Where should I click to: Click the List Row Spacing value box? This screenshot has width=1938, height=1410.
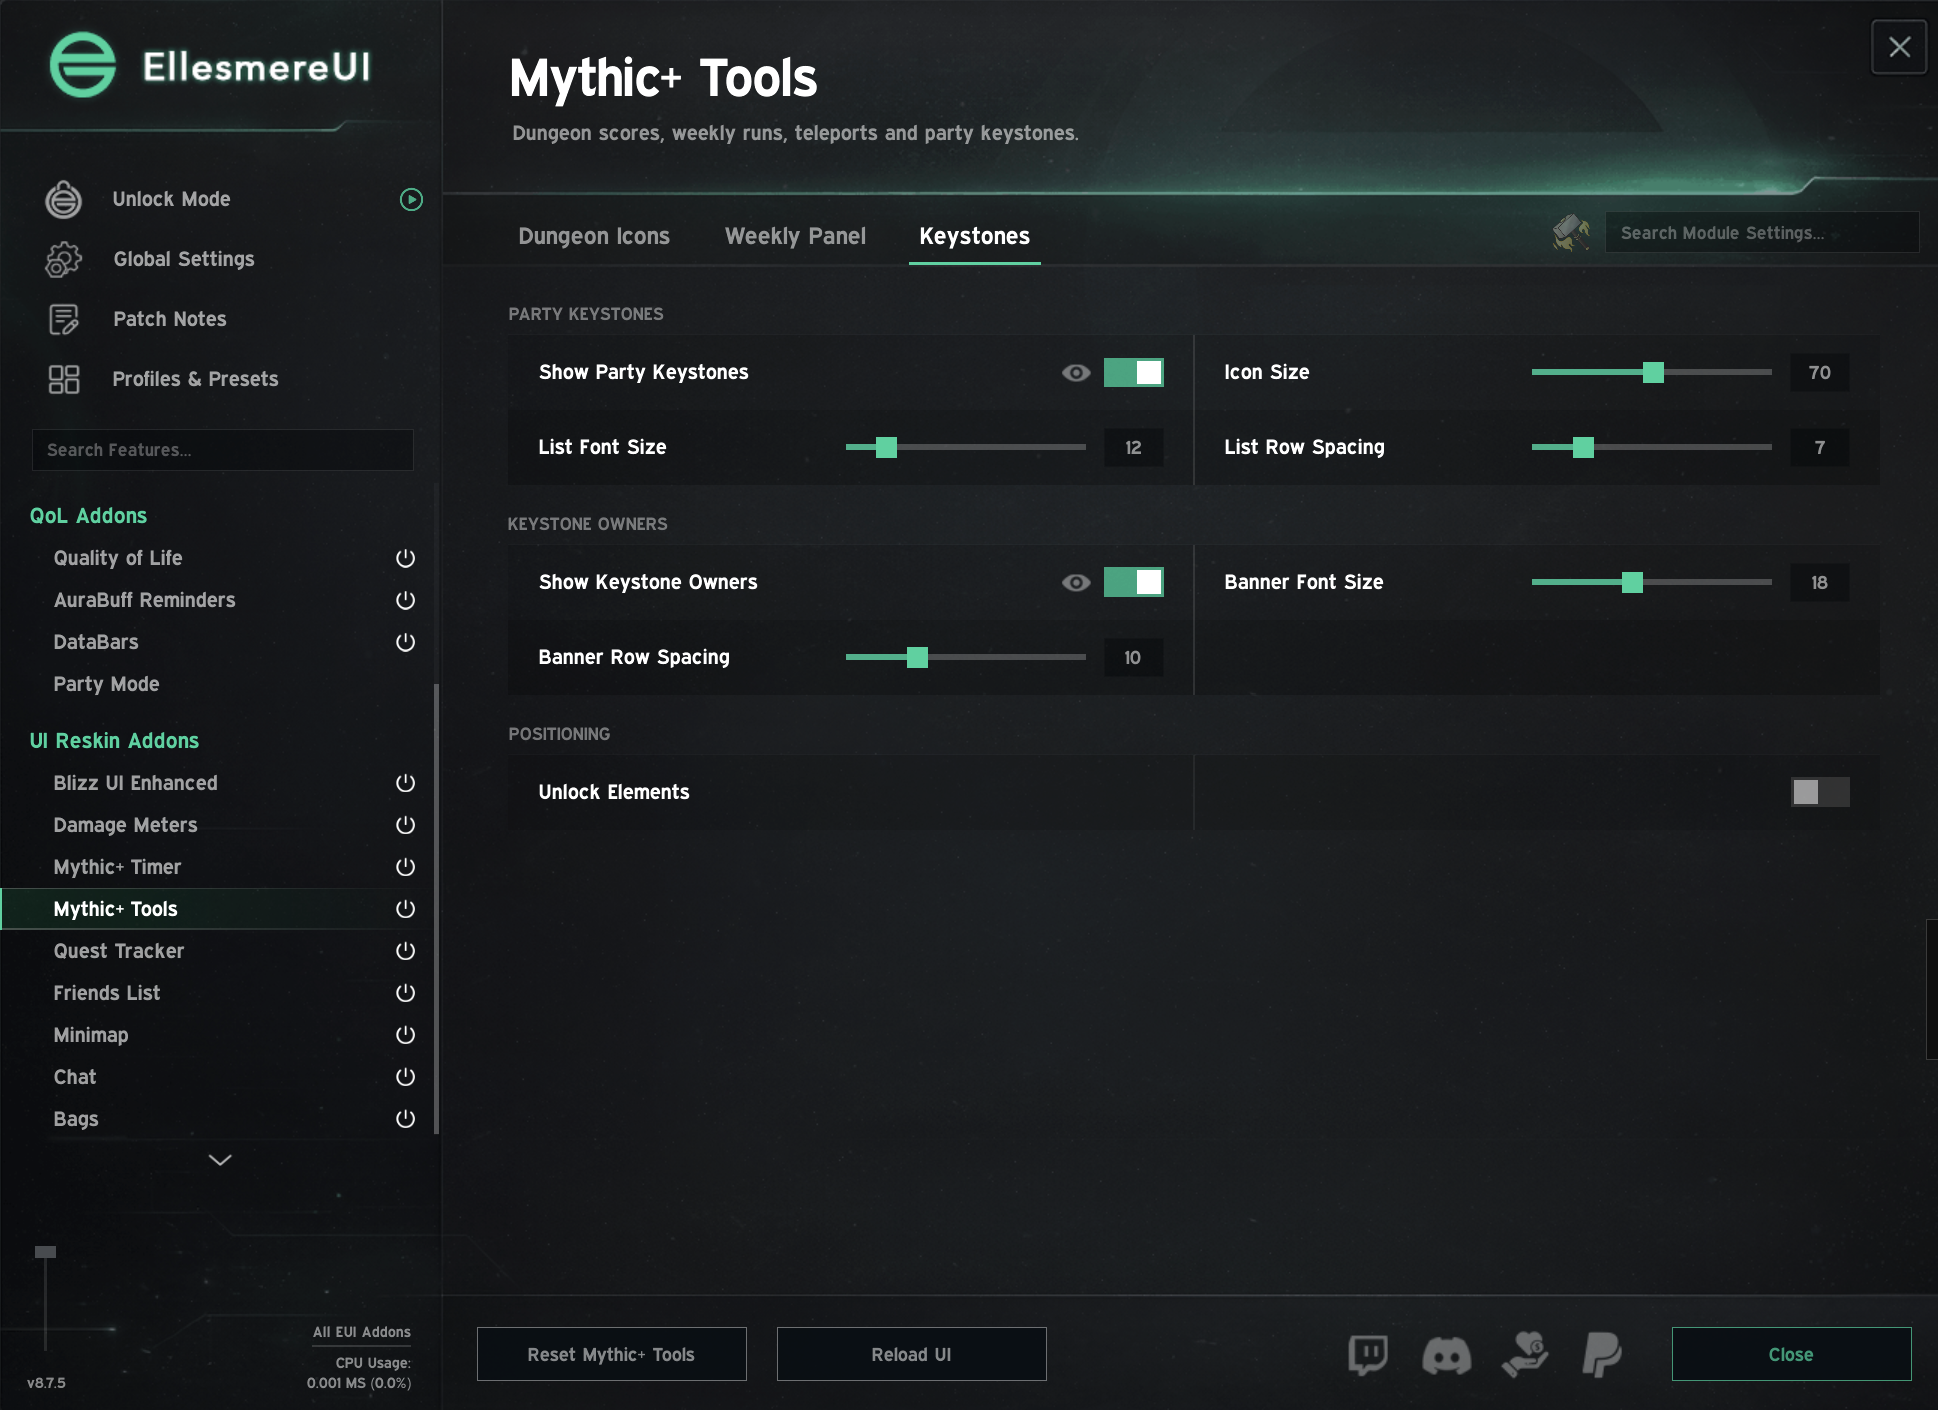1819,447
